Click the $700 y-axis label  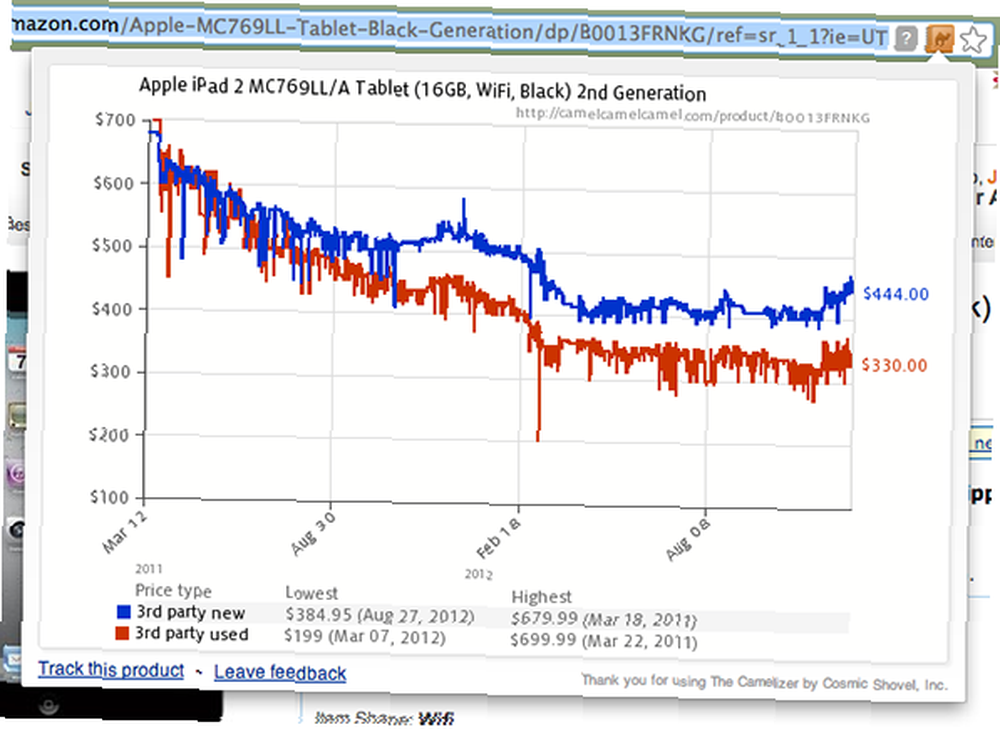click(x=115, y=120)
